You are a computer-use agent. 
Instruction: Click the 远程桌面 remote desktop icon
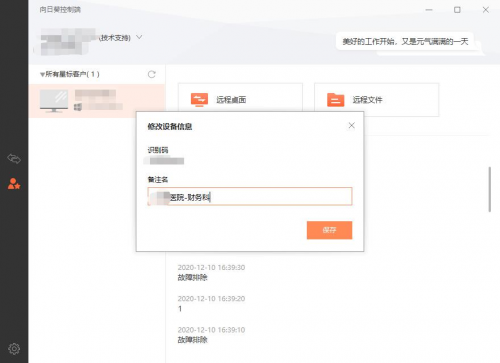199,100
